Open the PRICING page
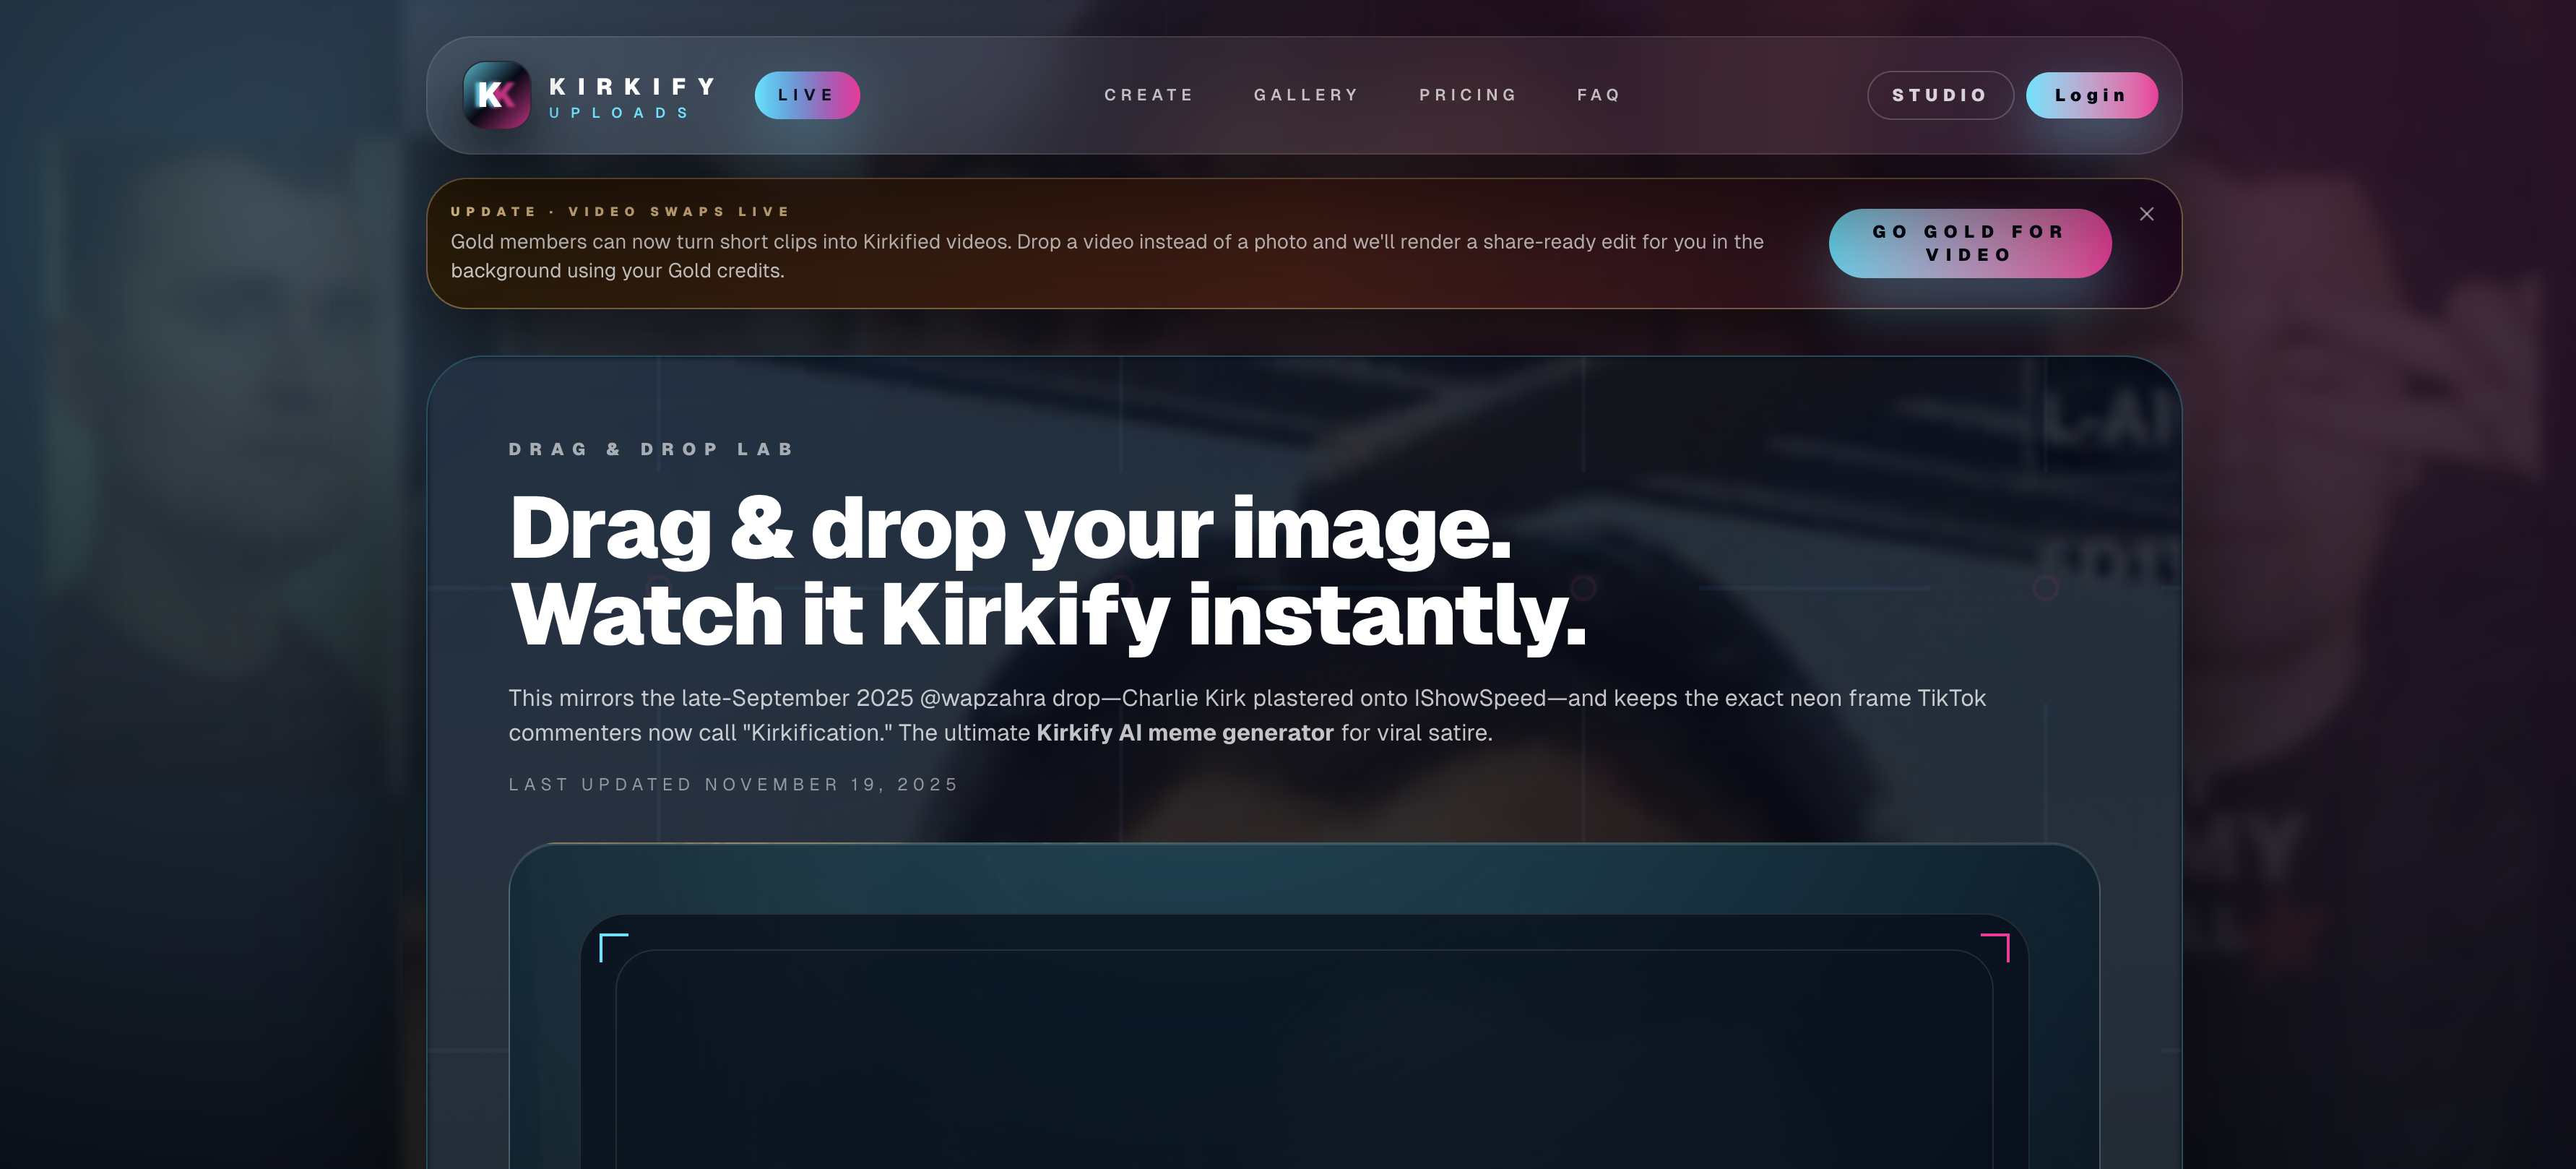This screenshot has width=2576, height=1169. pos(1467,95)
